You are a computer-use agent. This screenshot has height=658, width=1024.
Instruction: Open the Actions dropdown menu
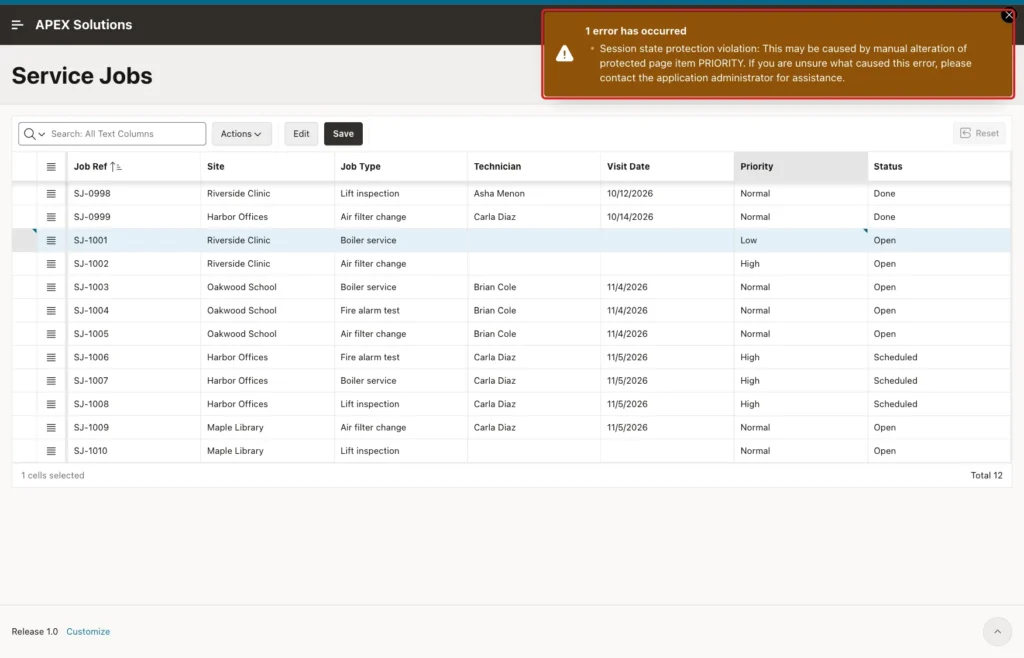[241, 134]
